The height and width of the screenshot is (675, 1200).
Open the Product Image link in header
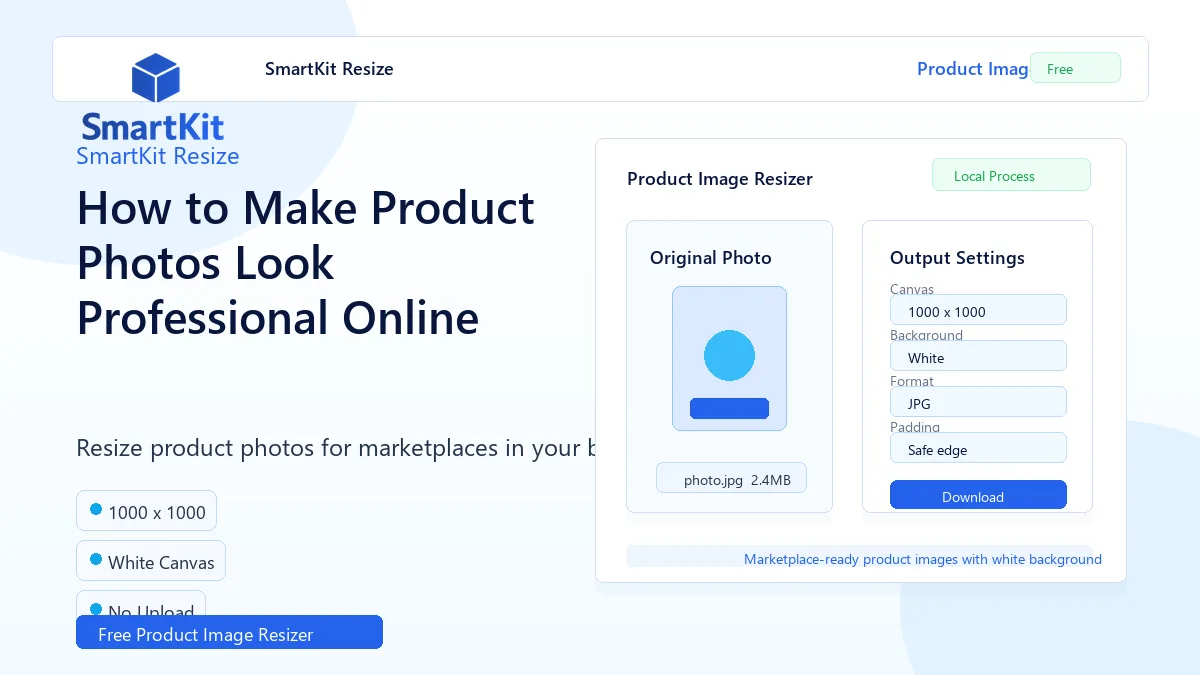pyautogui.click(x=973, y=69)
